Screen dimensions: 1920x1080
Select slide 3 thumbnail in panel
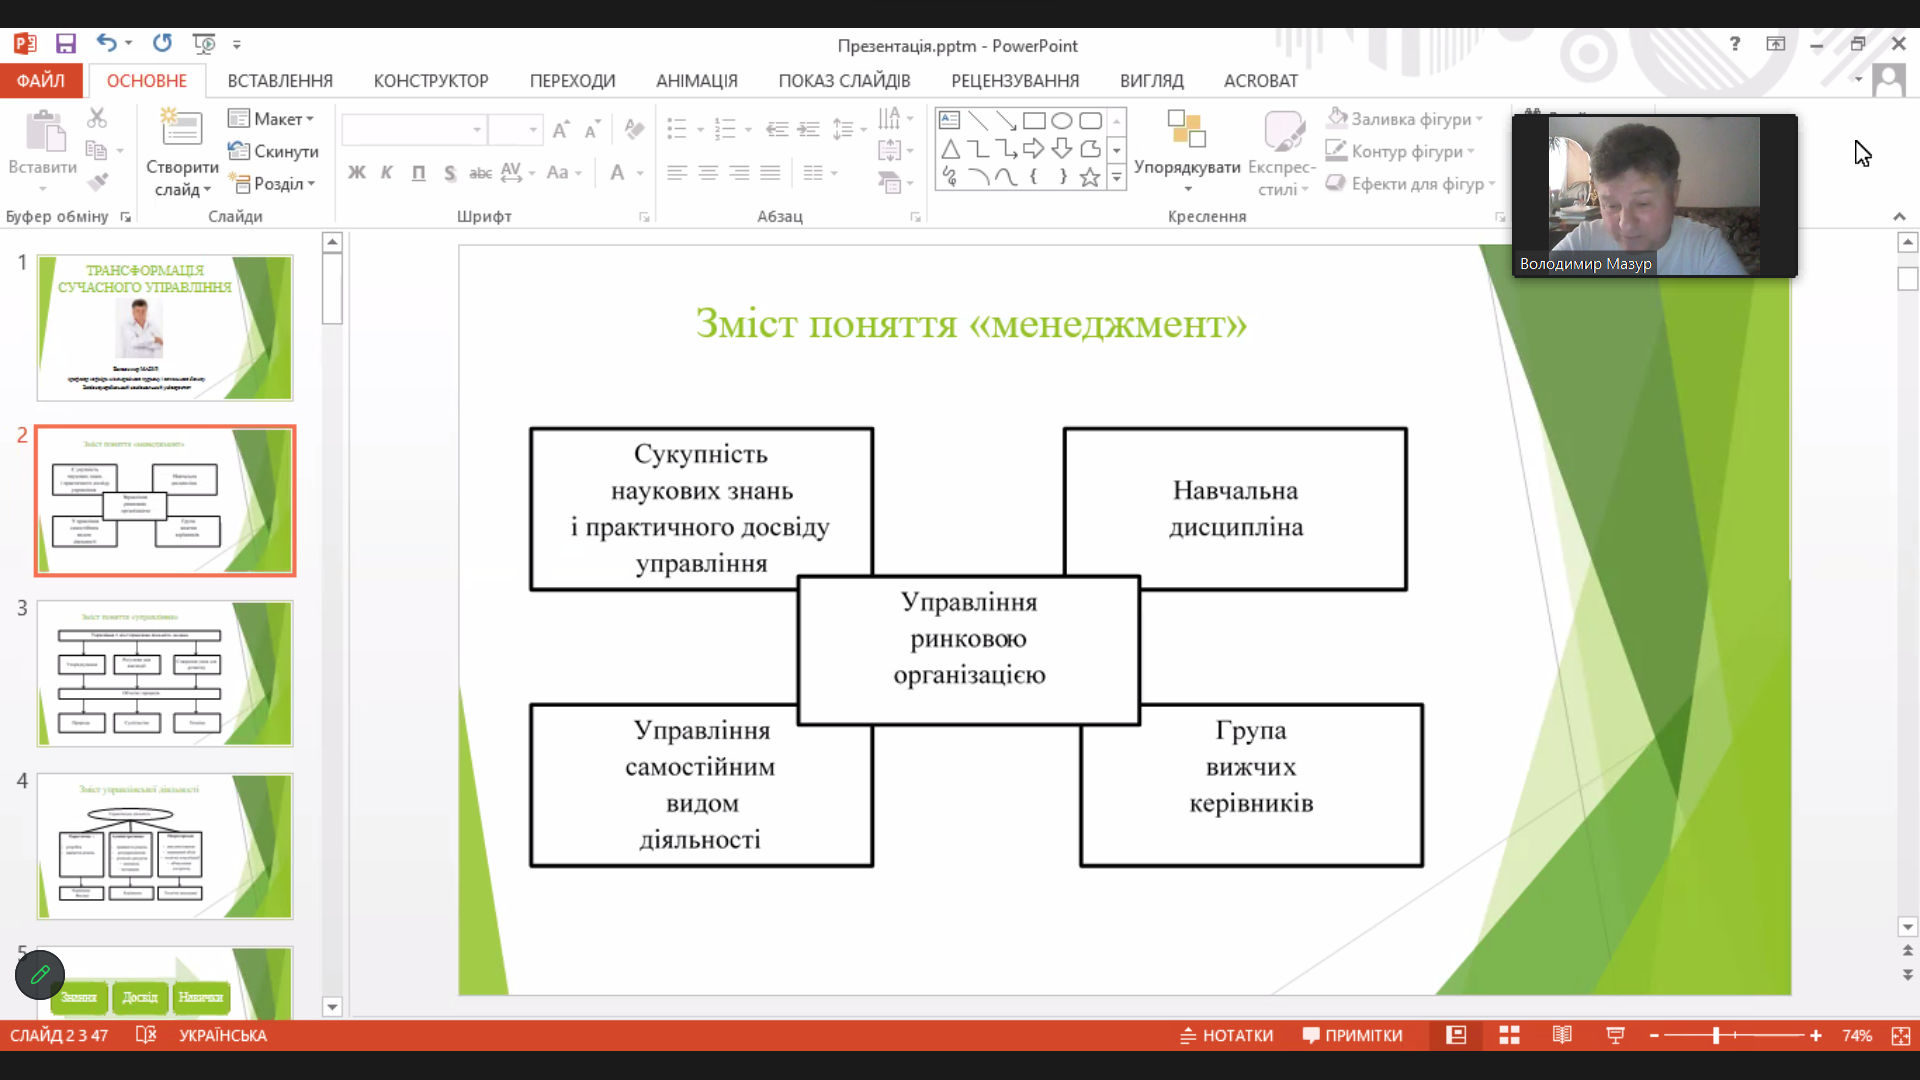165,673
